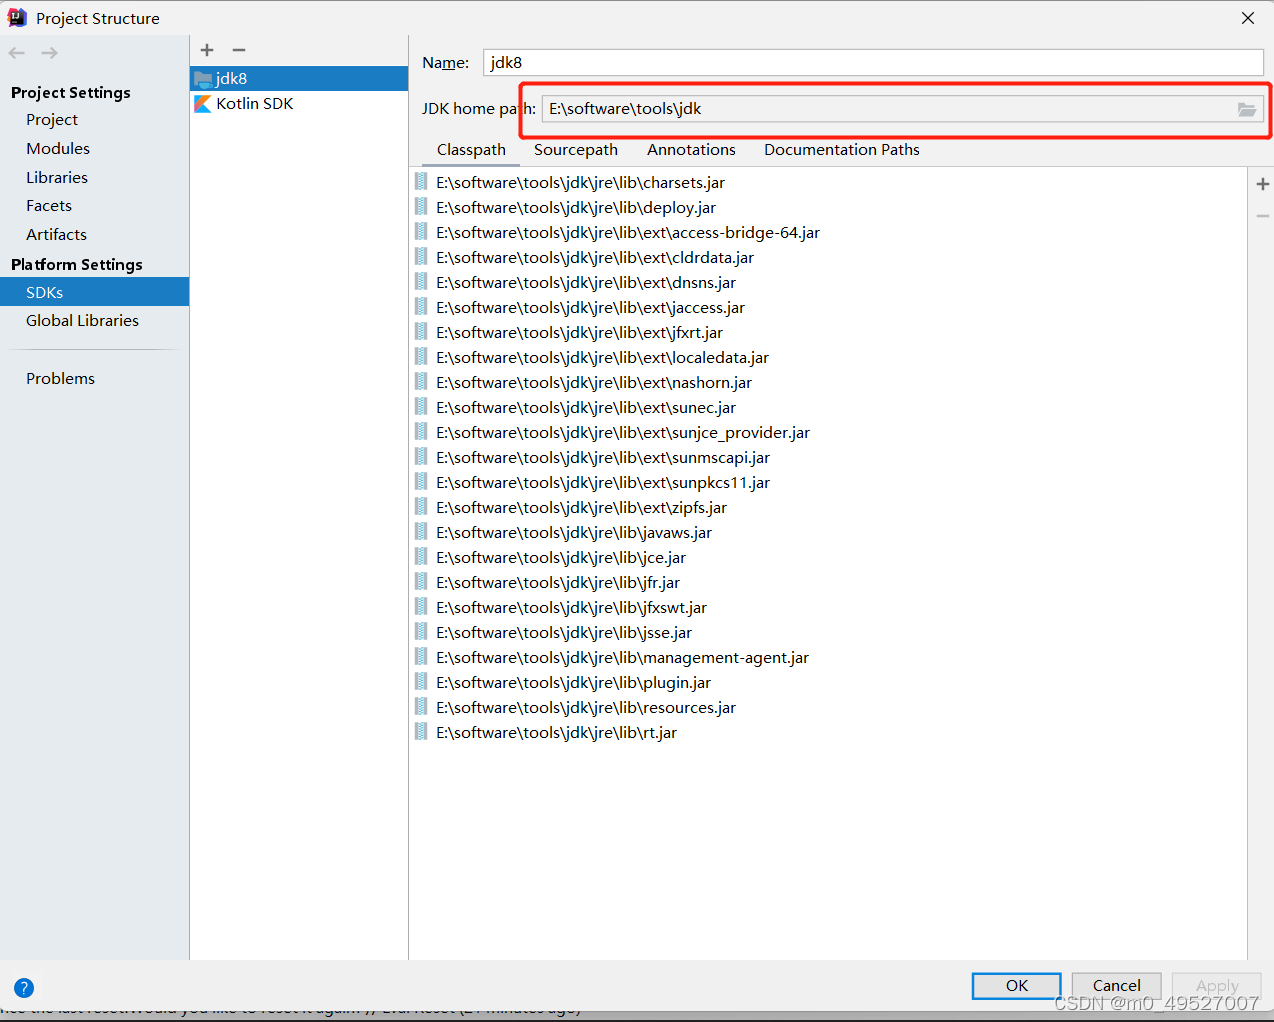Open the Problems section
The height and width of the screenshot is (1022, 1274).
coord(60,379)
